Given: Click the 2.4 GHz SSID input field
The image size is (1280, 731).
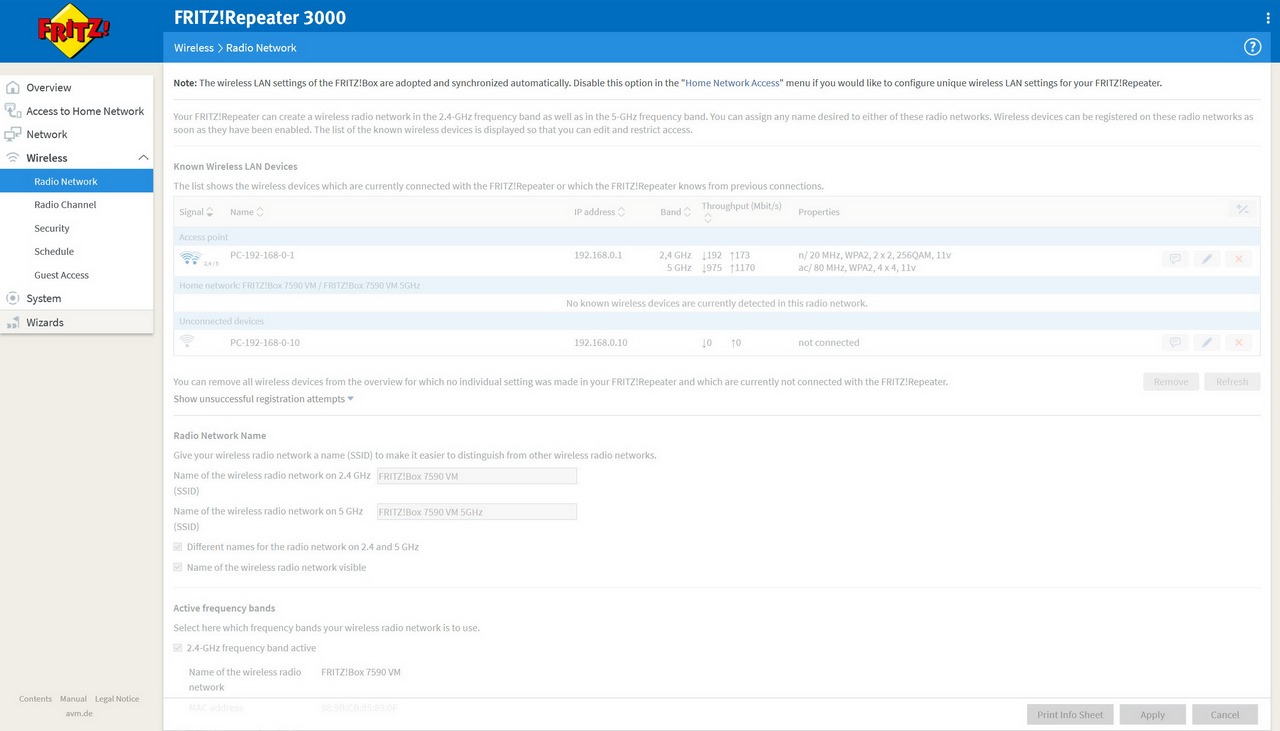Looking at the screenshot, I should [x=476, y=476].
